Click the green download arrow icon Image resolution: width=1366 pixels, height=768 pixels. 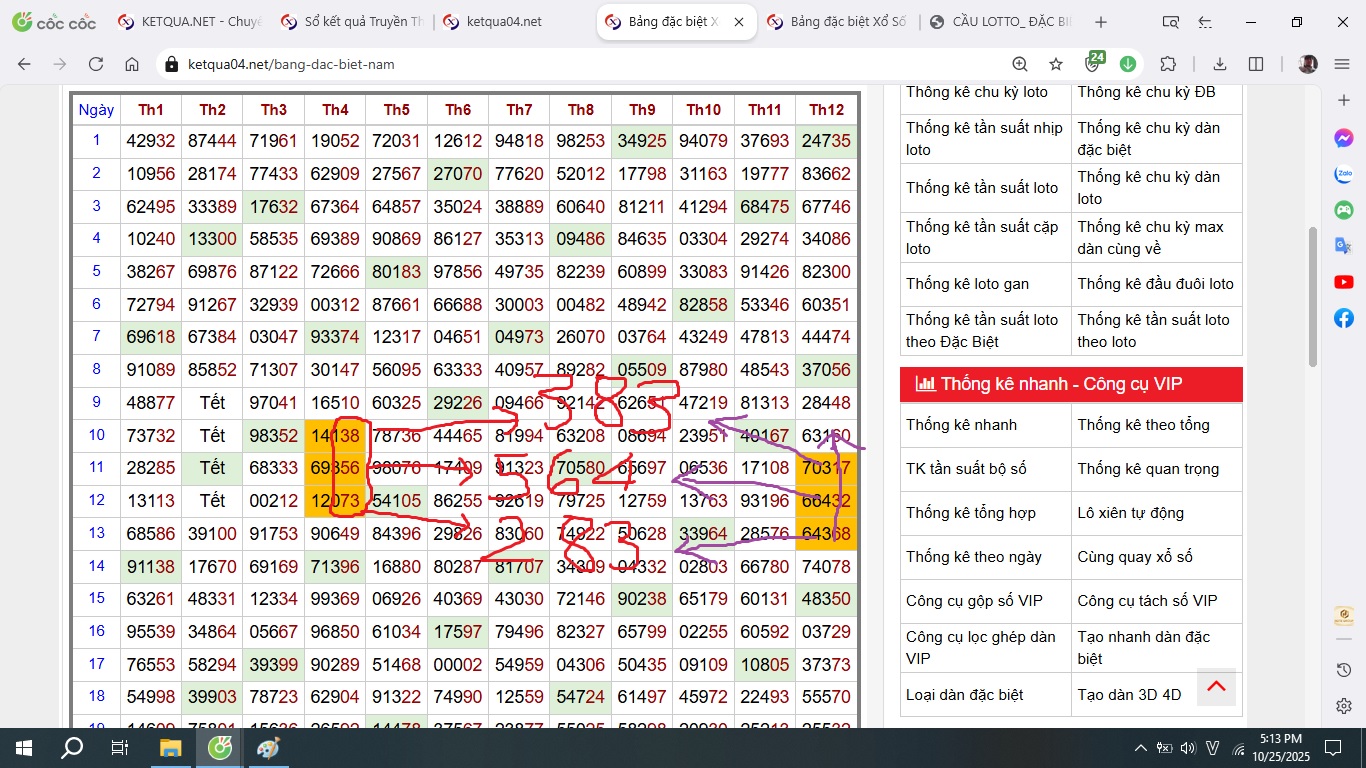(1128, 64)
